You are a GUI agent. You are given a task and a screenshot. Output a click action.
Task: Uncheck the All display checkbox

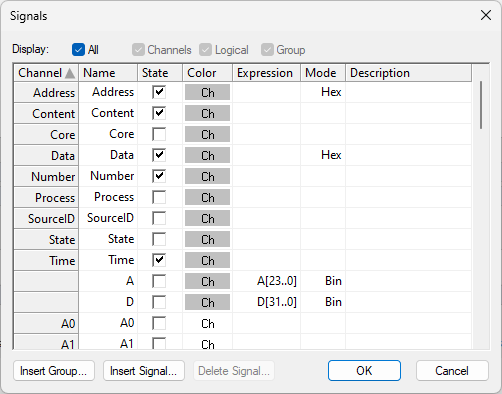pyautogui.click(x=78, y=50)
